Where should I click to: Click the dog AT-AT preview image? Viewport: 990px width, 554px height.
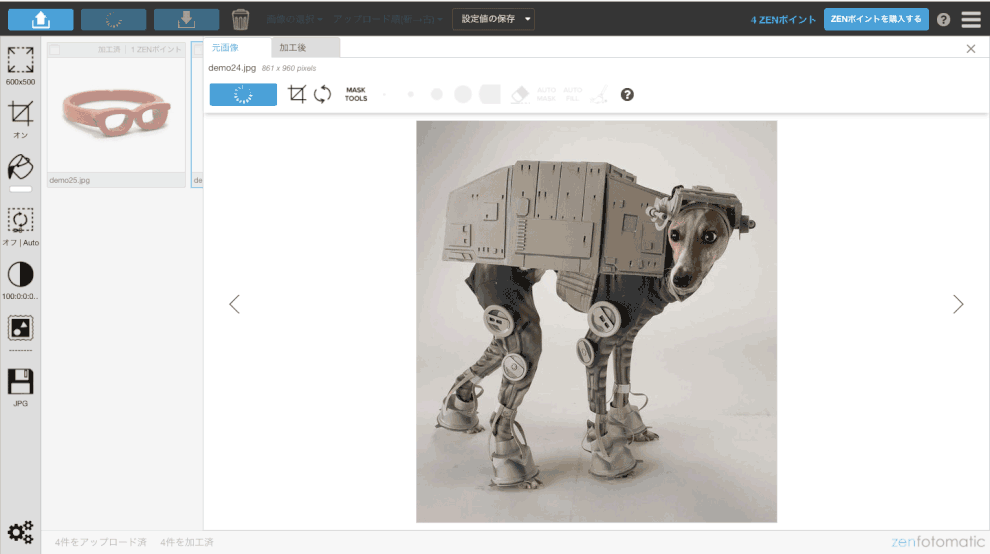pos(597,322)
